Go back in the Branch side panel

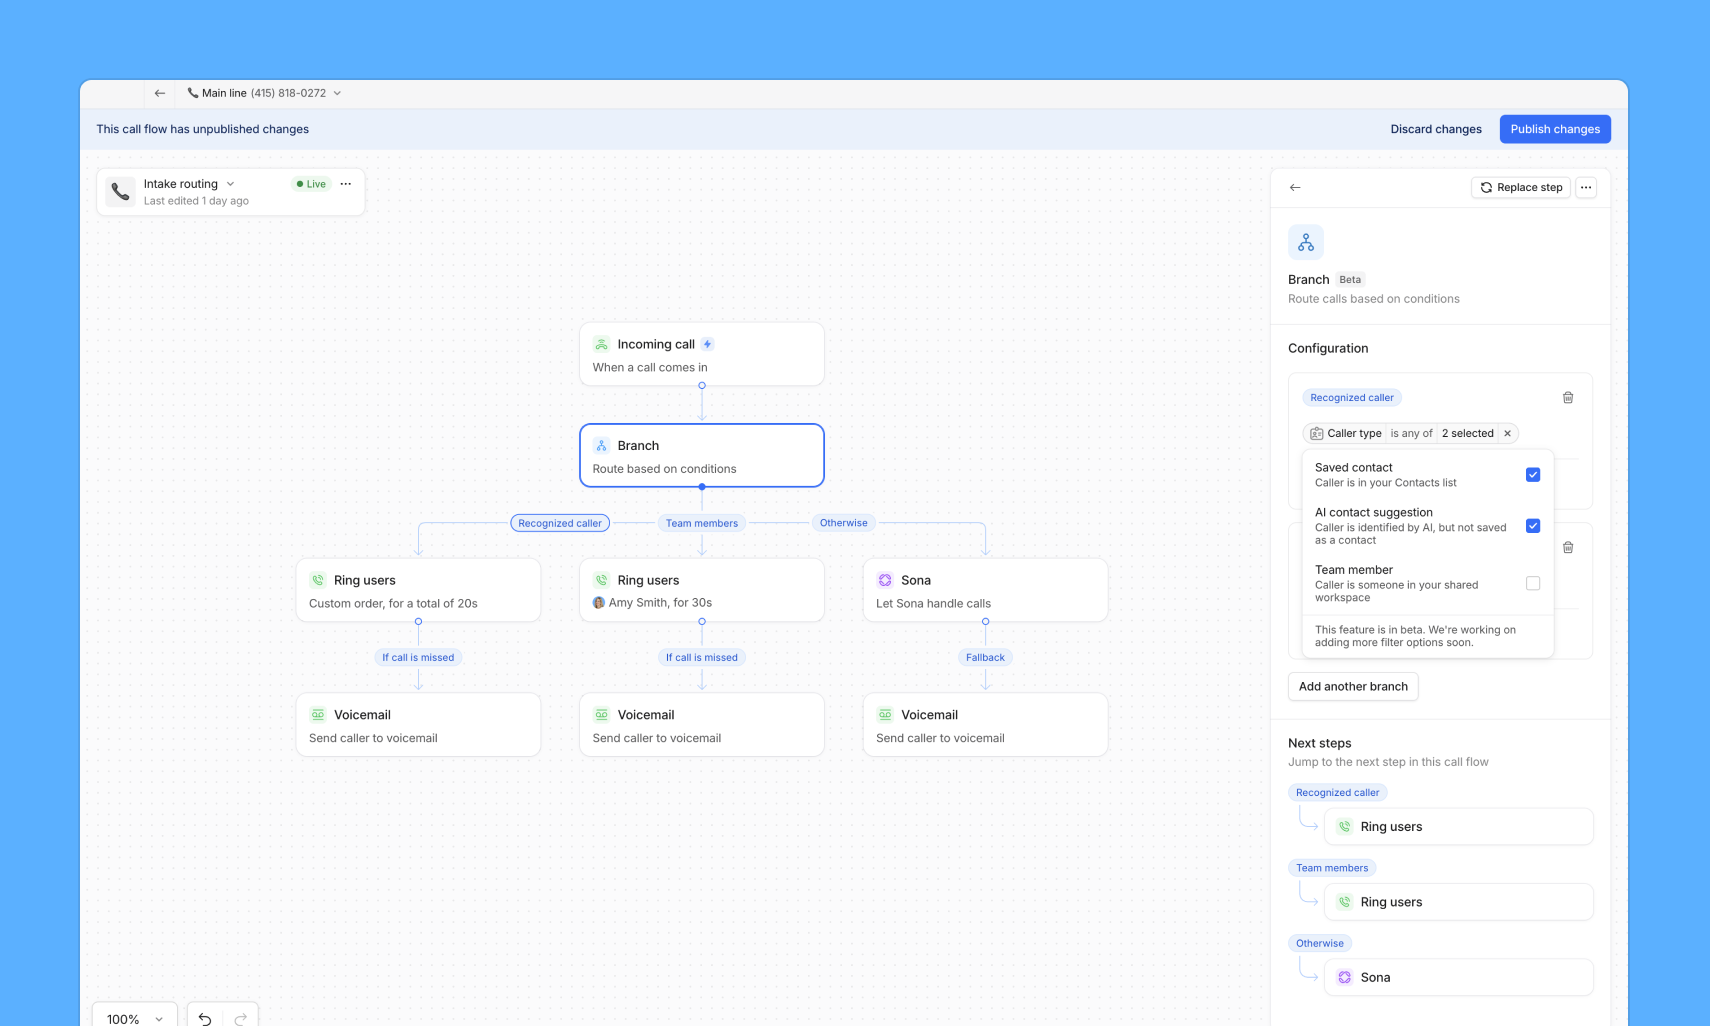(1295, 188)
